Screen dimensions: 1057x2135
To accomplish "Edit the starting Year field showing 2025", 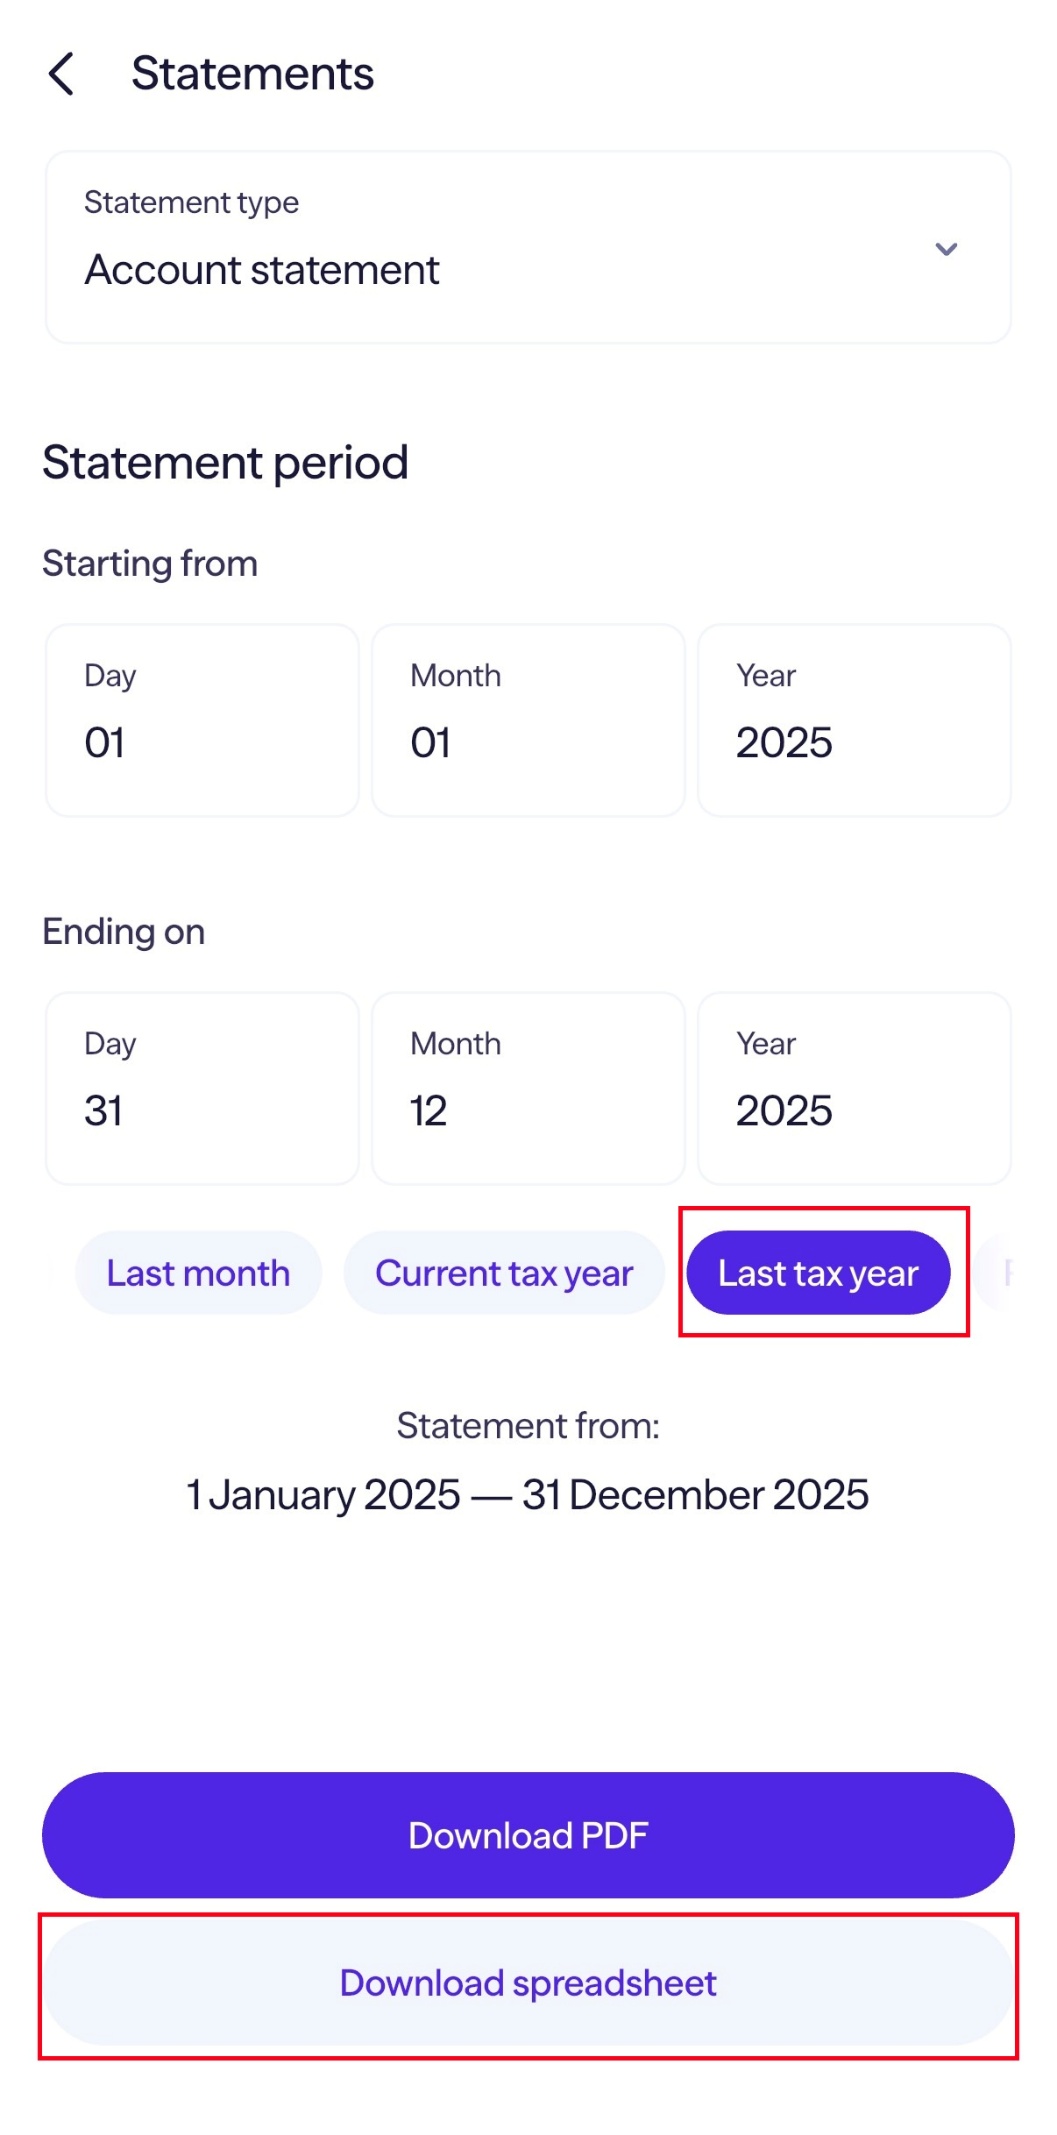I will [x=855, y=719].
